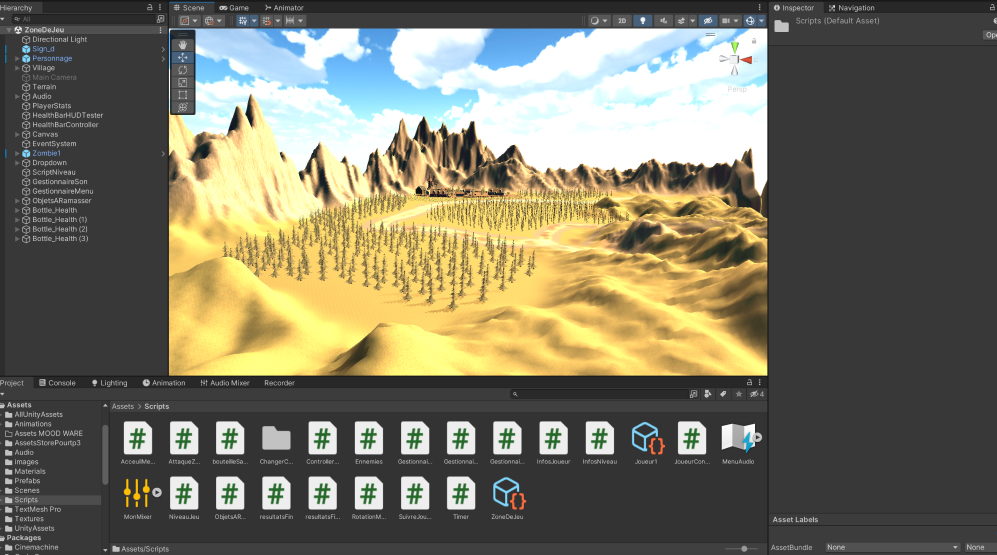Select the Move tool in scene
The height and width of the screenshot is (555, 997).
pos(183,58)
